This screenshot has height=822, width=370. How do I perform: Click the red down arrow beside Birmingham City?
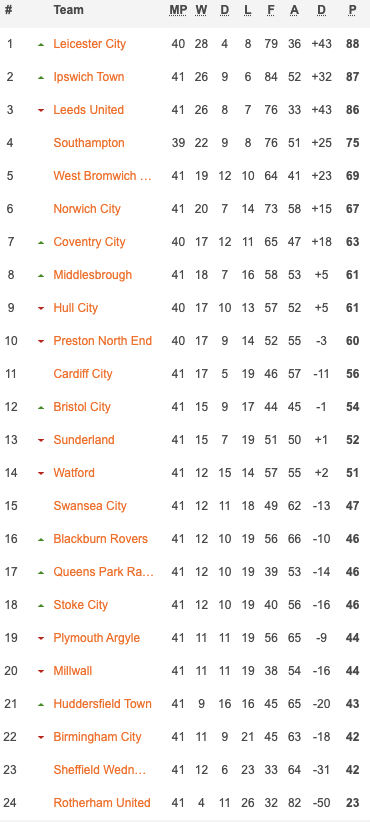pyautogui.click(x=41, y=738)
